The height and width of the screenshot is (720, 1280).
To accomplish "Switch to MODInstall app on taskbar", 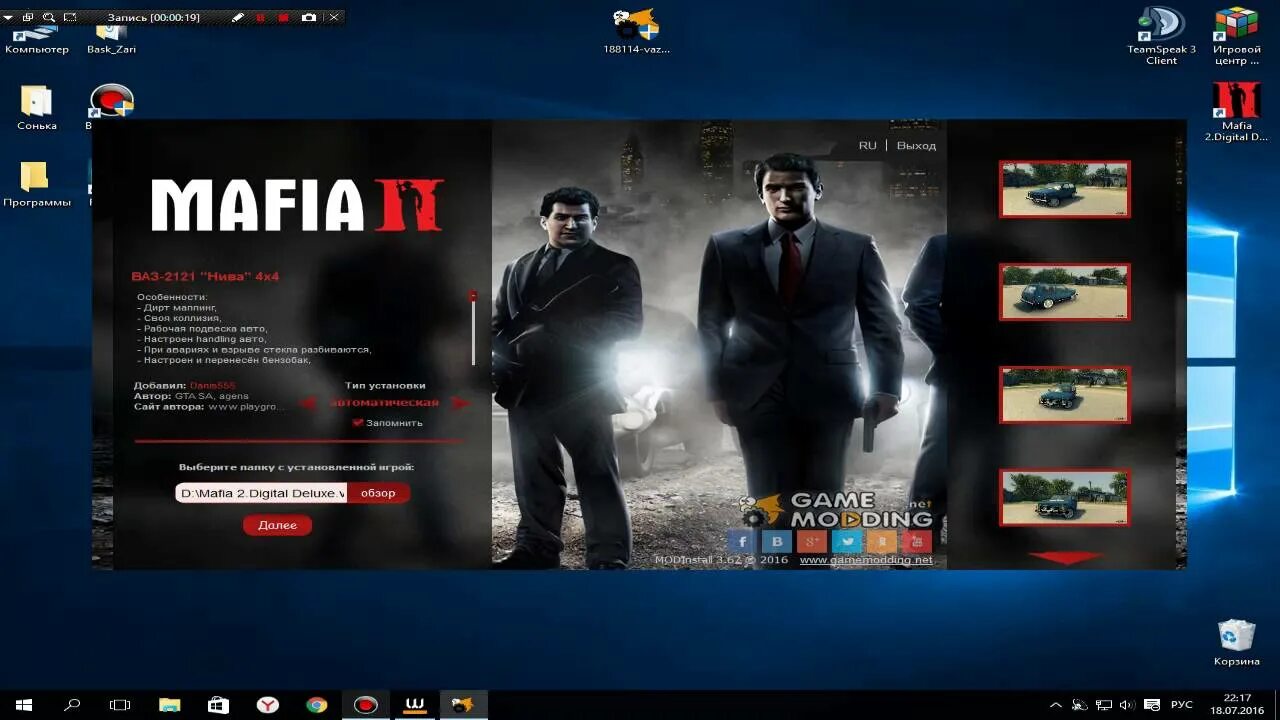I will (x=462, y=705).
